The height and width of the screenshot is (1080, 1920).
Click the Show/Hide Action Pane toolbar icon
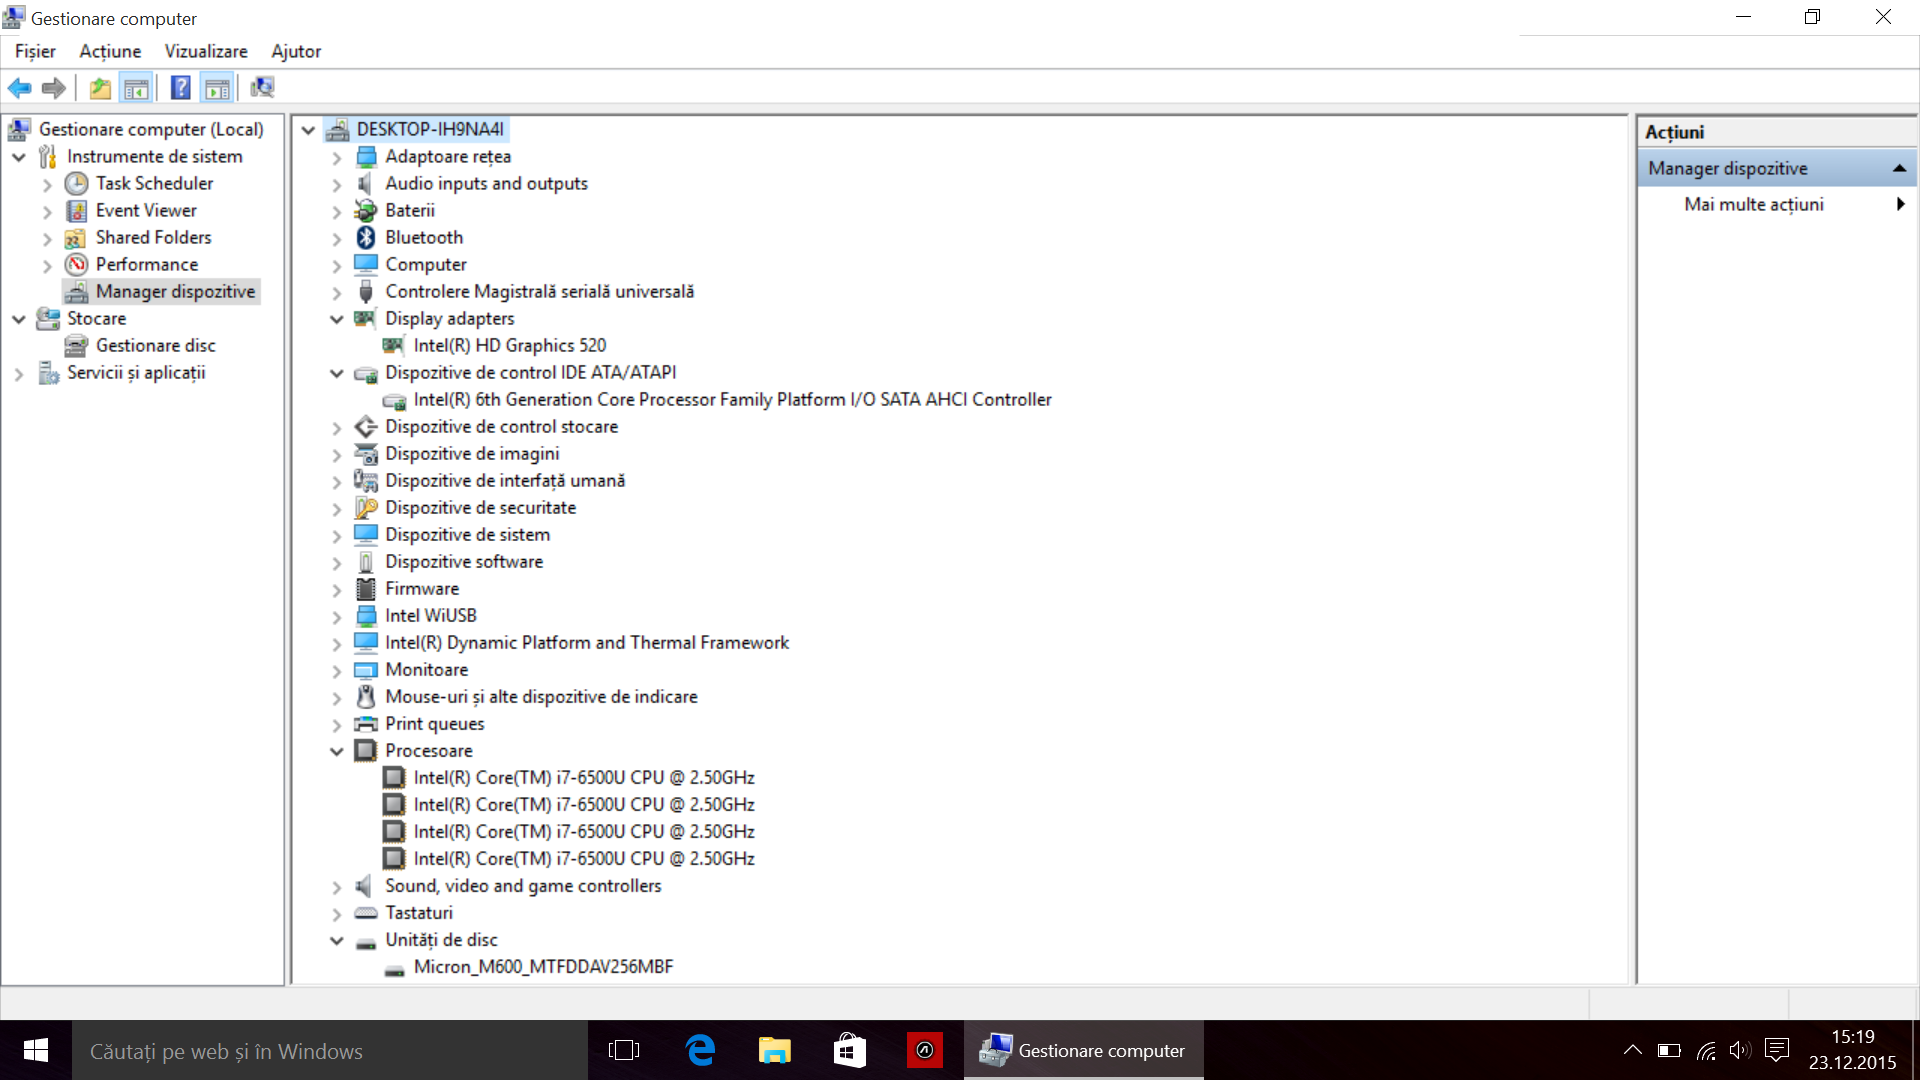coord(217,88)
